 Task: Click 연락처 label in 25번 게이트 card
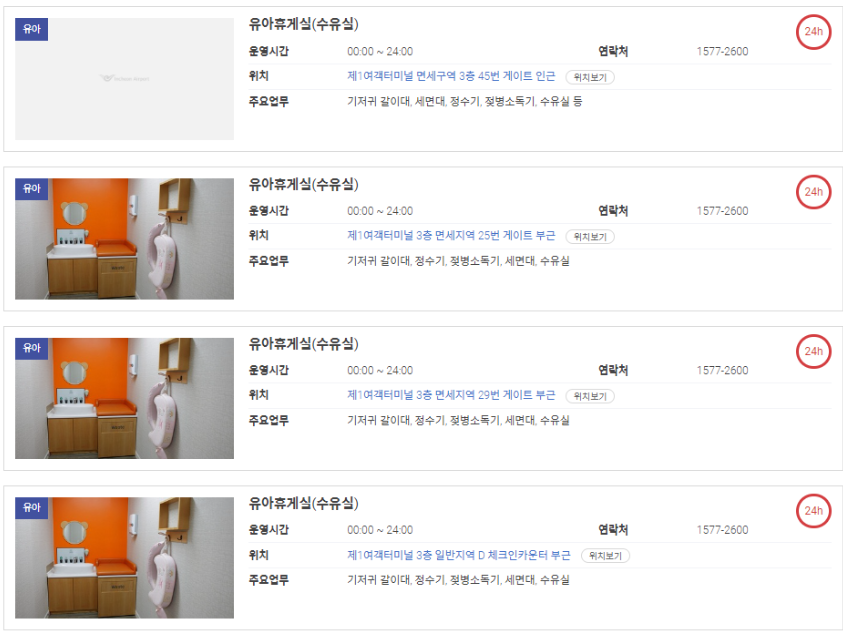[x=613, y=211]
